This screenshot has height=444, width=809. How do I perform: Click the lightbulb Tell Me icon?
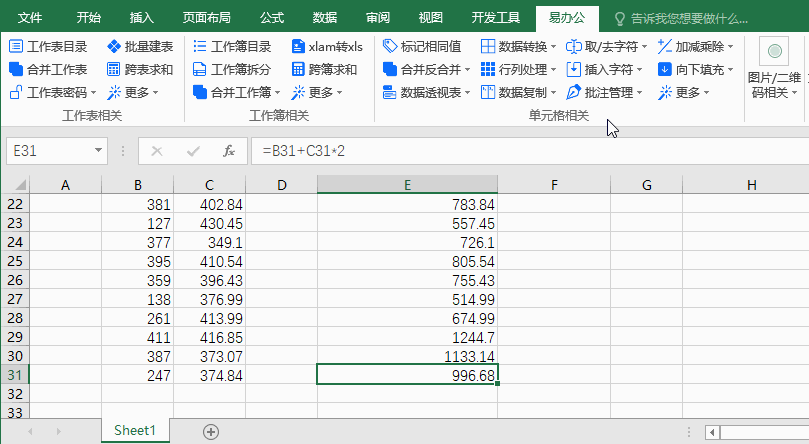click(x=620, y=19)
